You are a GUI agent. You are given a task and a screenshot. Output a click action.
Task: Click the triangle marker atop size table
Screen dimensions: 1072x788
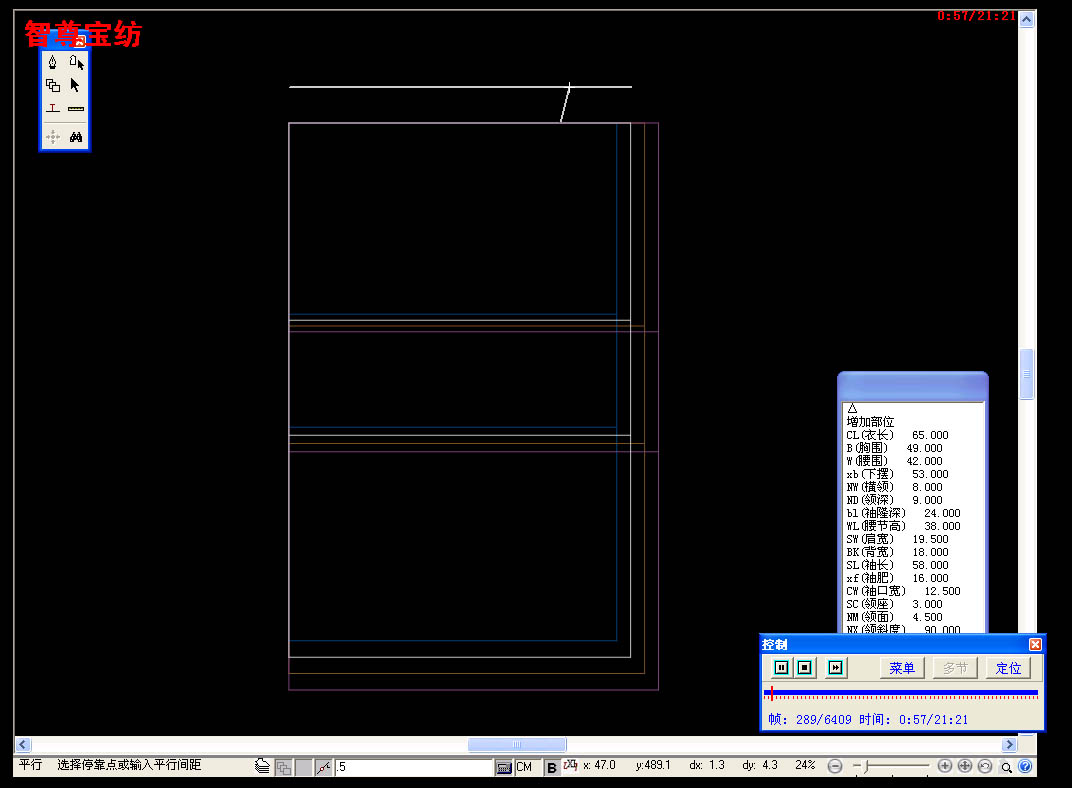coord(852,409)
